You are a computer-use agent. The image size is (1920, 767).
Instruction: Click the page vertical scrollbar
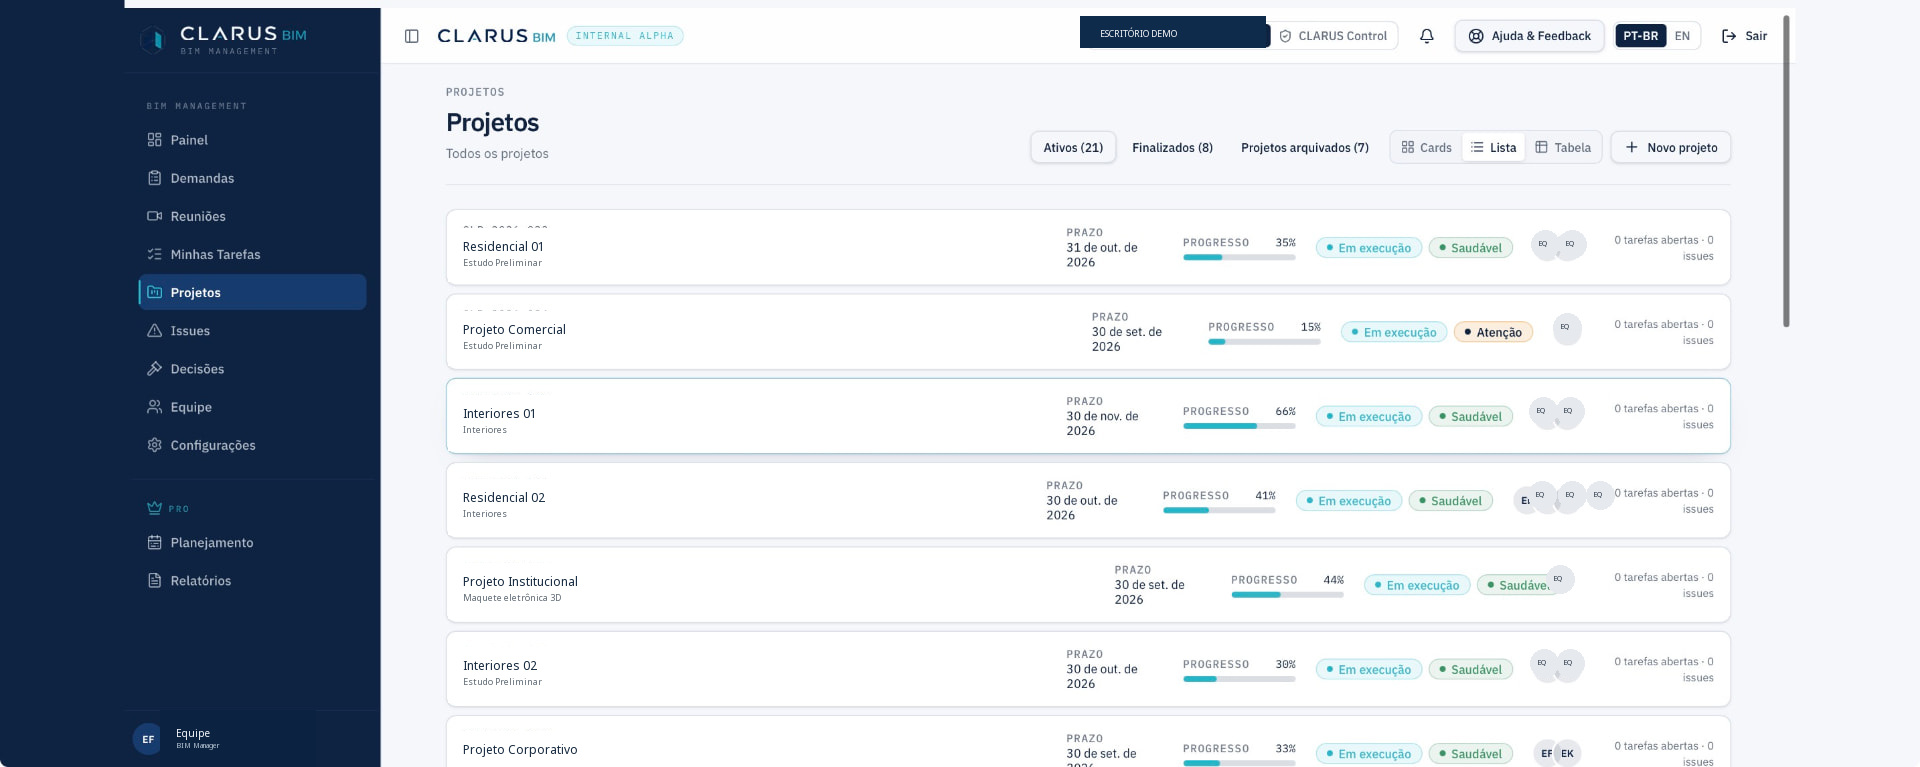click(x=1786, y=170)
